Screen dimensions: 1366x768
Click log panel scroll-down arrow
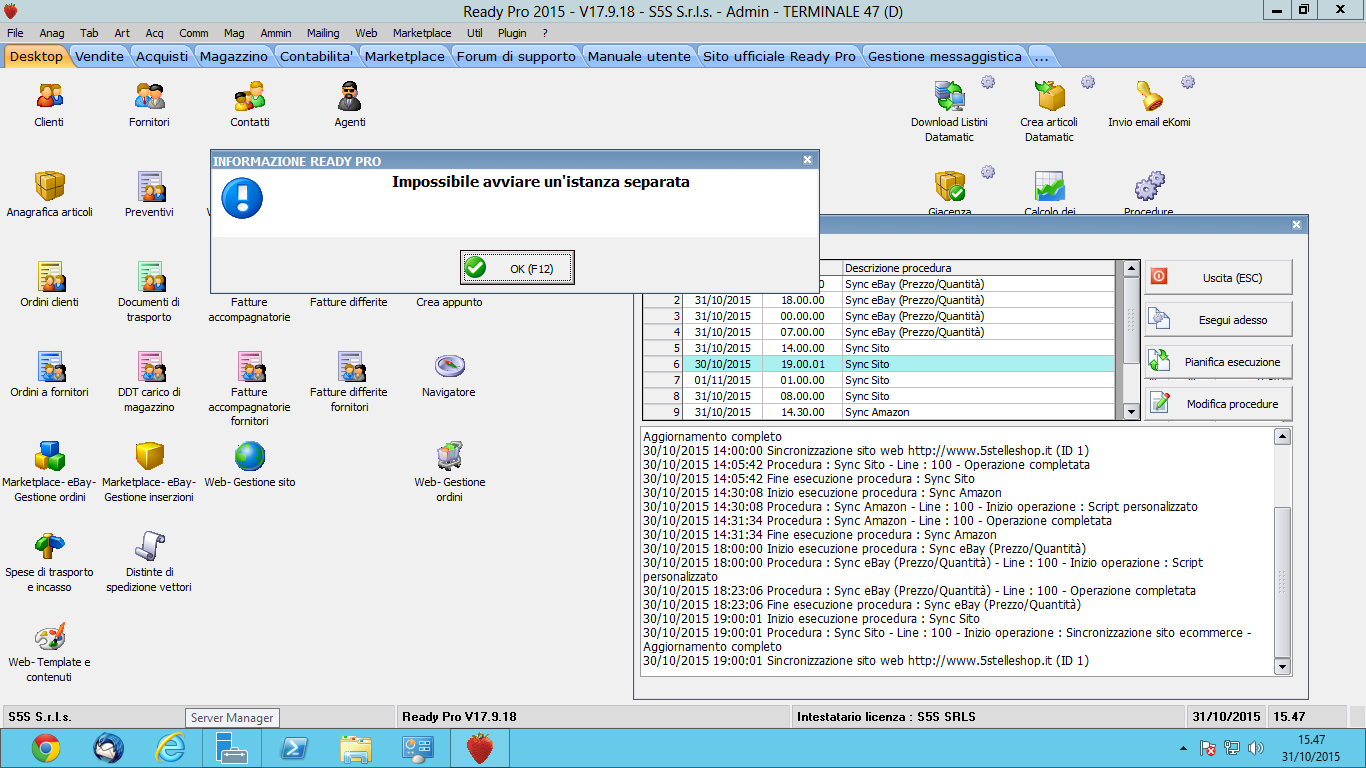pyautogui.click(x=1283, y=667)
